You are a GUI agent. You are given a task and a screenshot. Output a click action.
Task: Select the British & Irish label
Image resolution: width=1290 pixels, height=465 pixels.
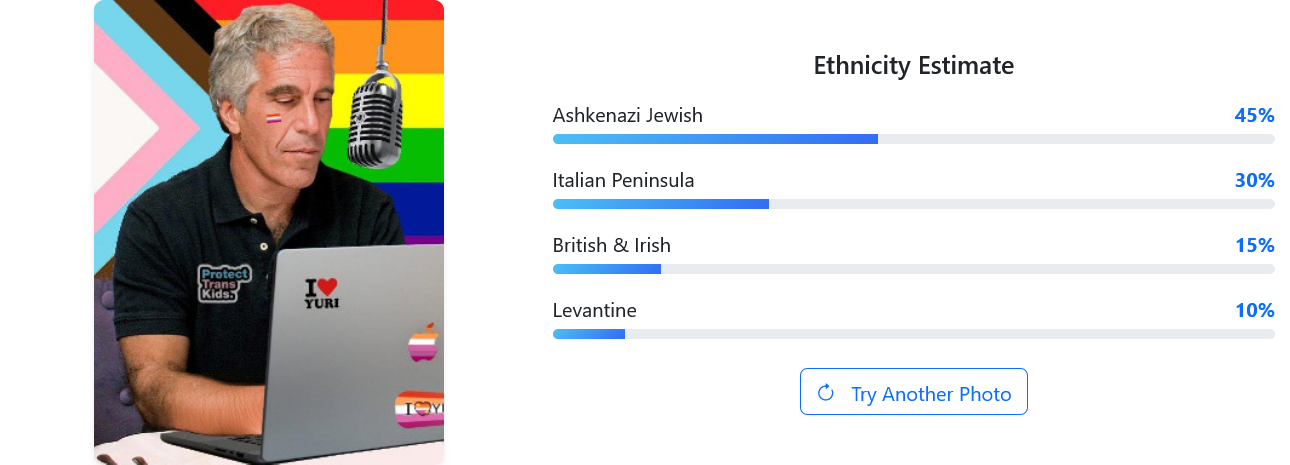pyautogui.click(x=611, y=245)
